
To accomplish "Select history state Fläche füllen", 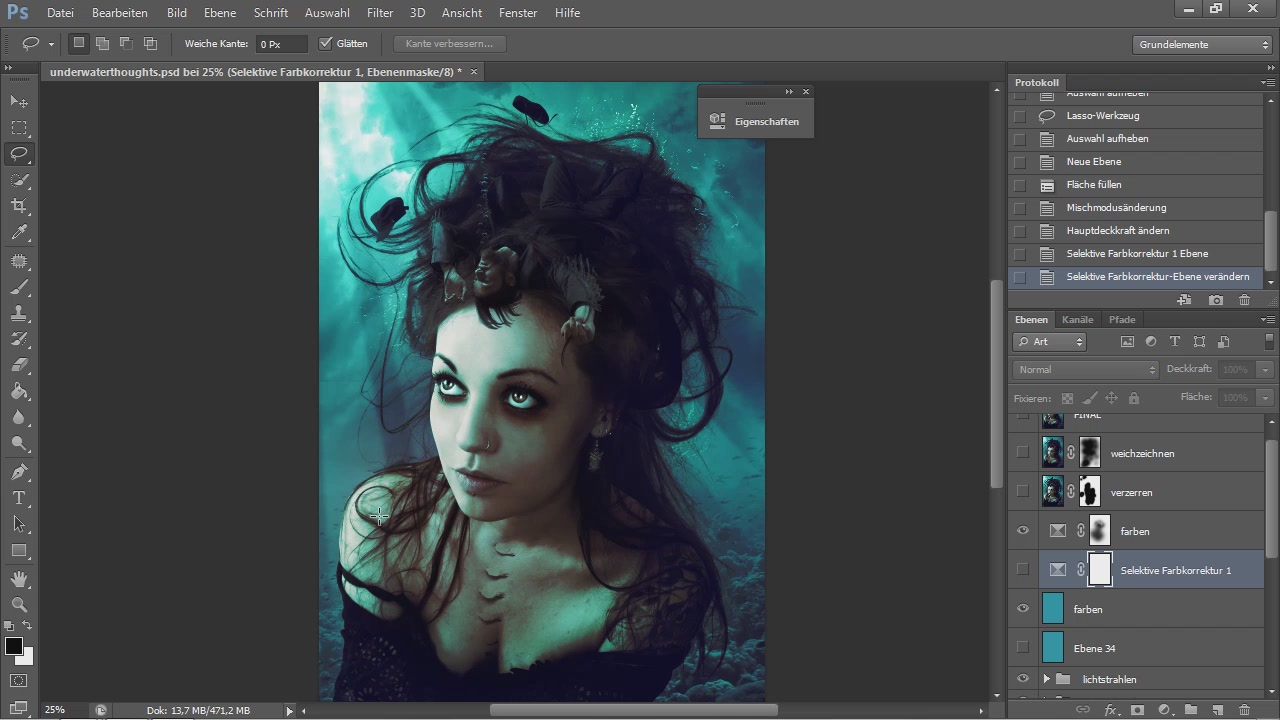I will pos(1094,185).
